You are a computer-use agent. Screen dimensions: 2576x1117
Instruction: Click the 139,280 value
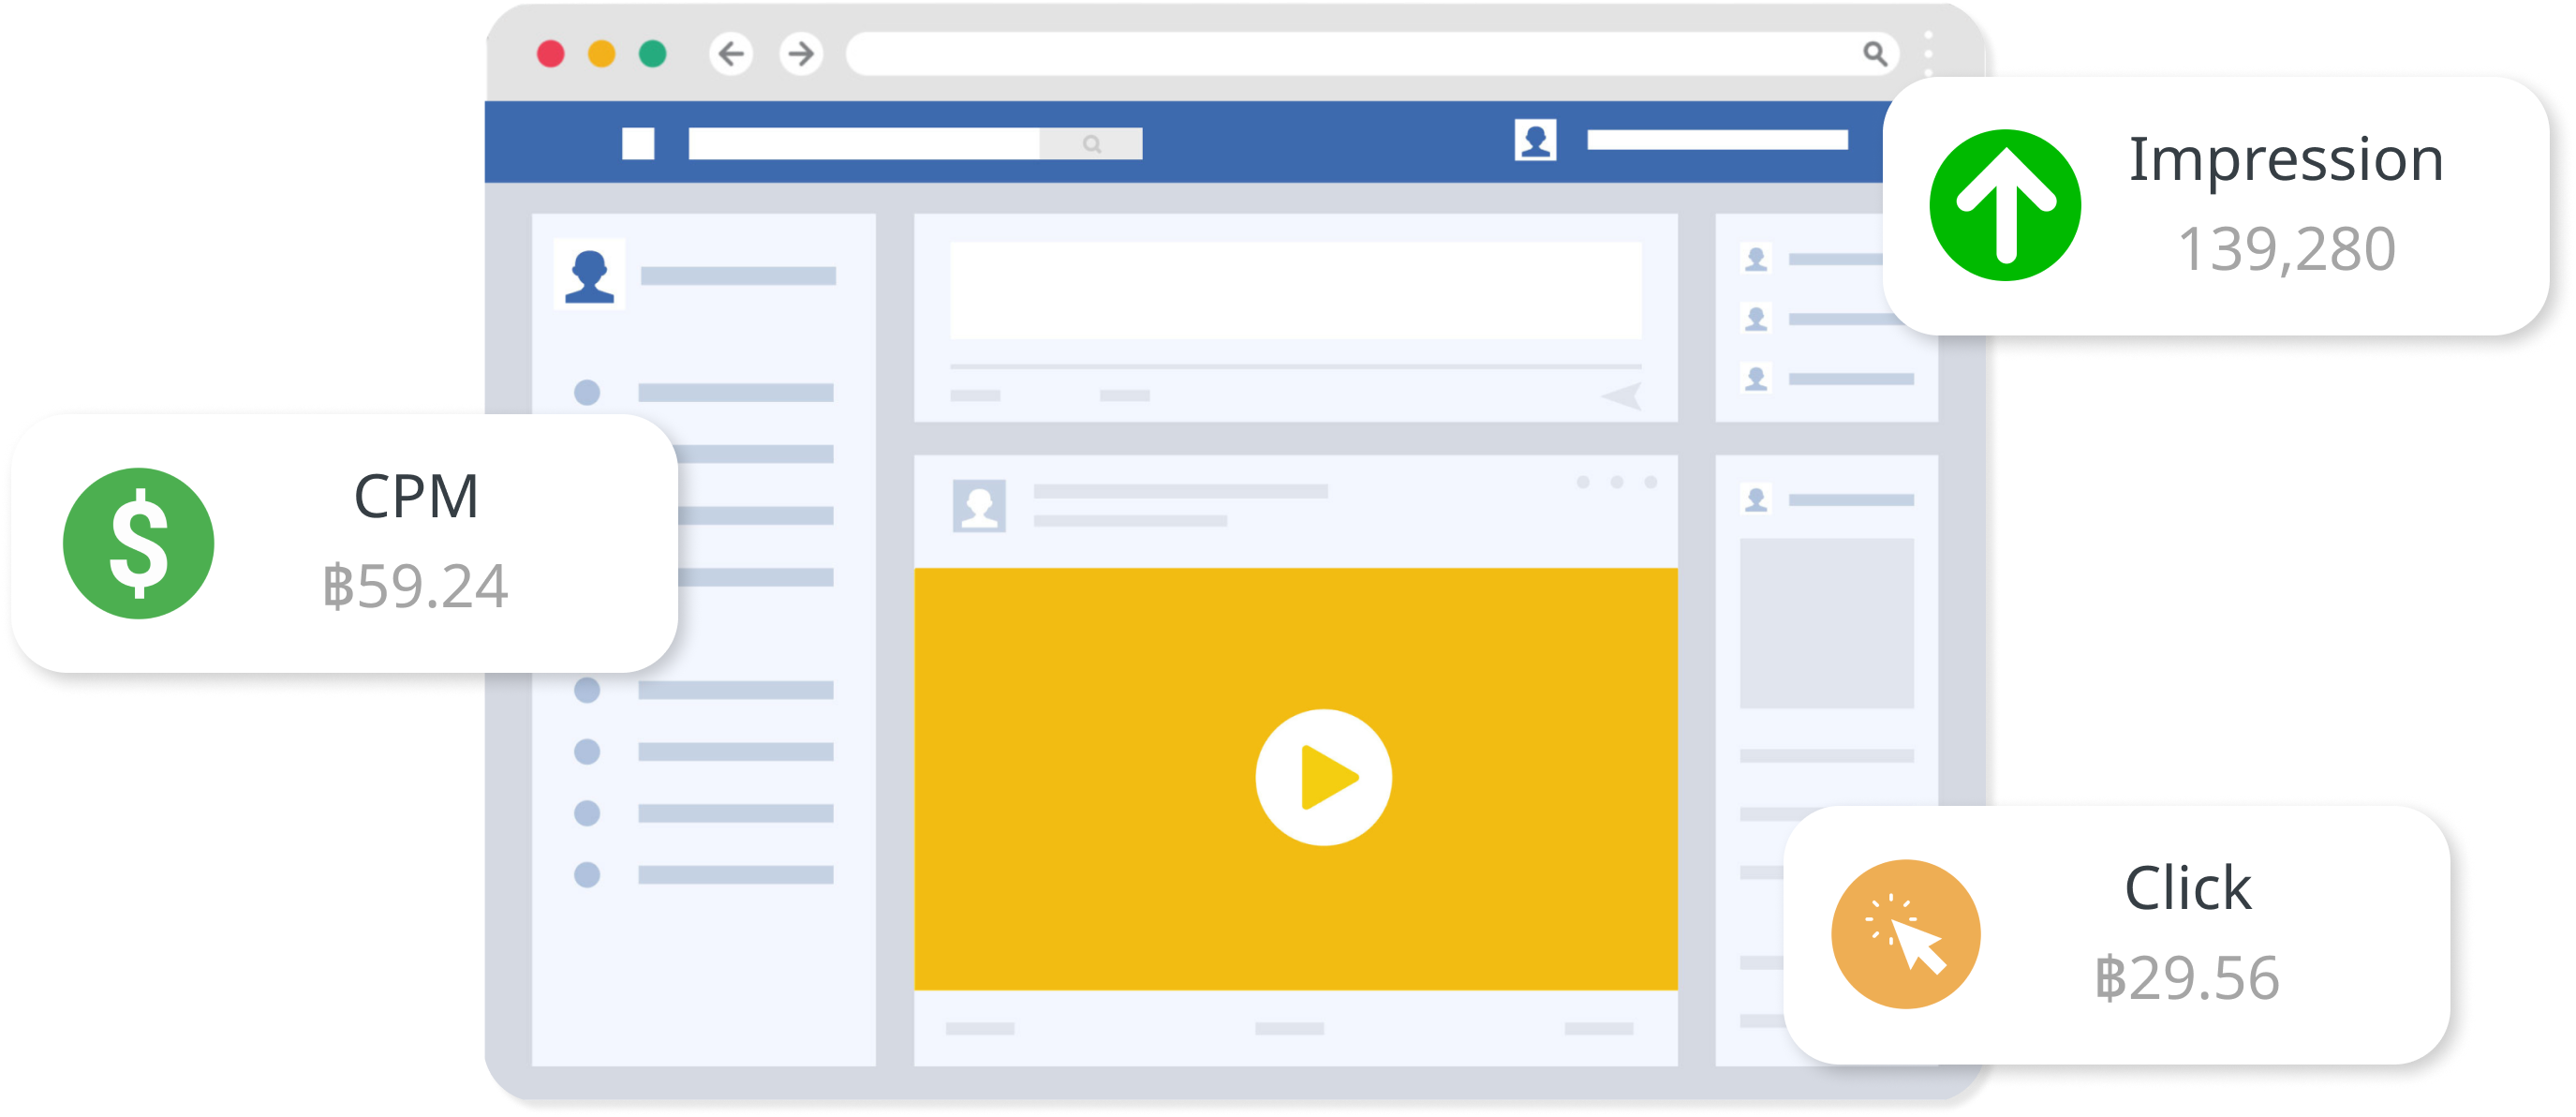[x=2287, y=249]
